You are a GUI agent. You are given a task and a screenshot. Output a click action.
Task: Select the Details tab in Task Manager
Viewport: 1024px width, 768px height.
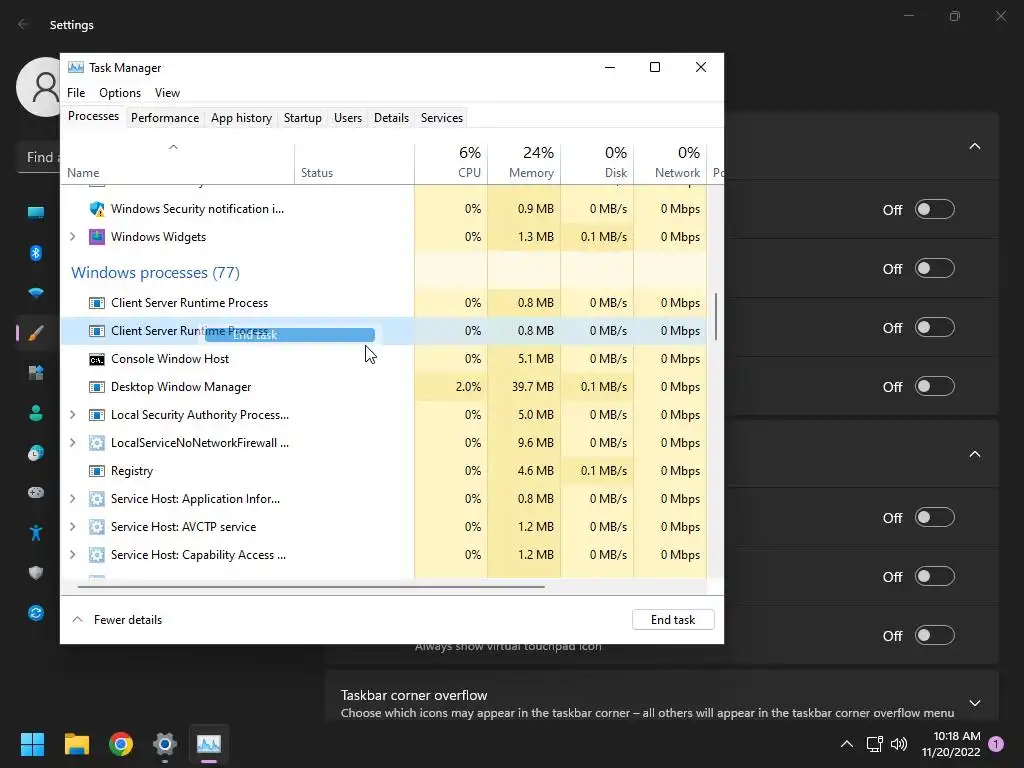[391, 118]
